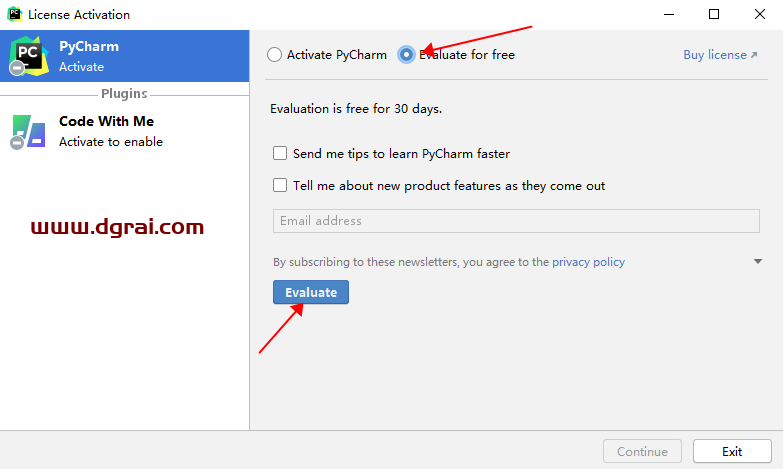This screenshot has width=783, height=469.
Task: Check Tell me about new product features
Action: point(280,185)
